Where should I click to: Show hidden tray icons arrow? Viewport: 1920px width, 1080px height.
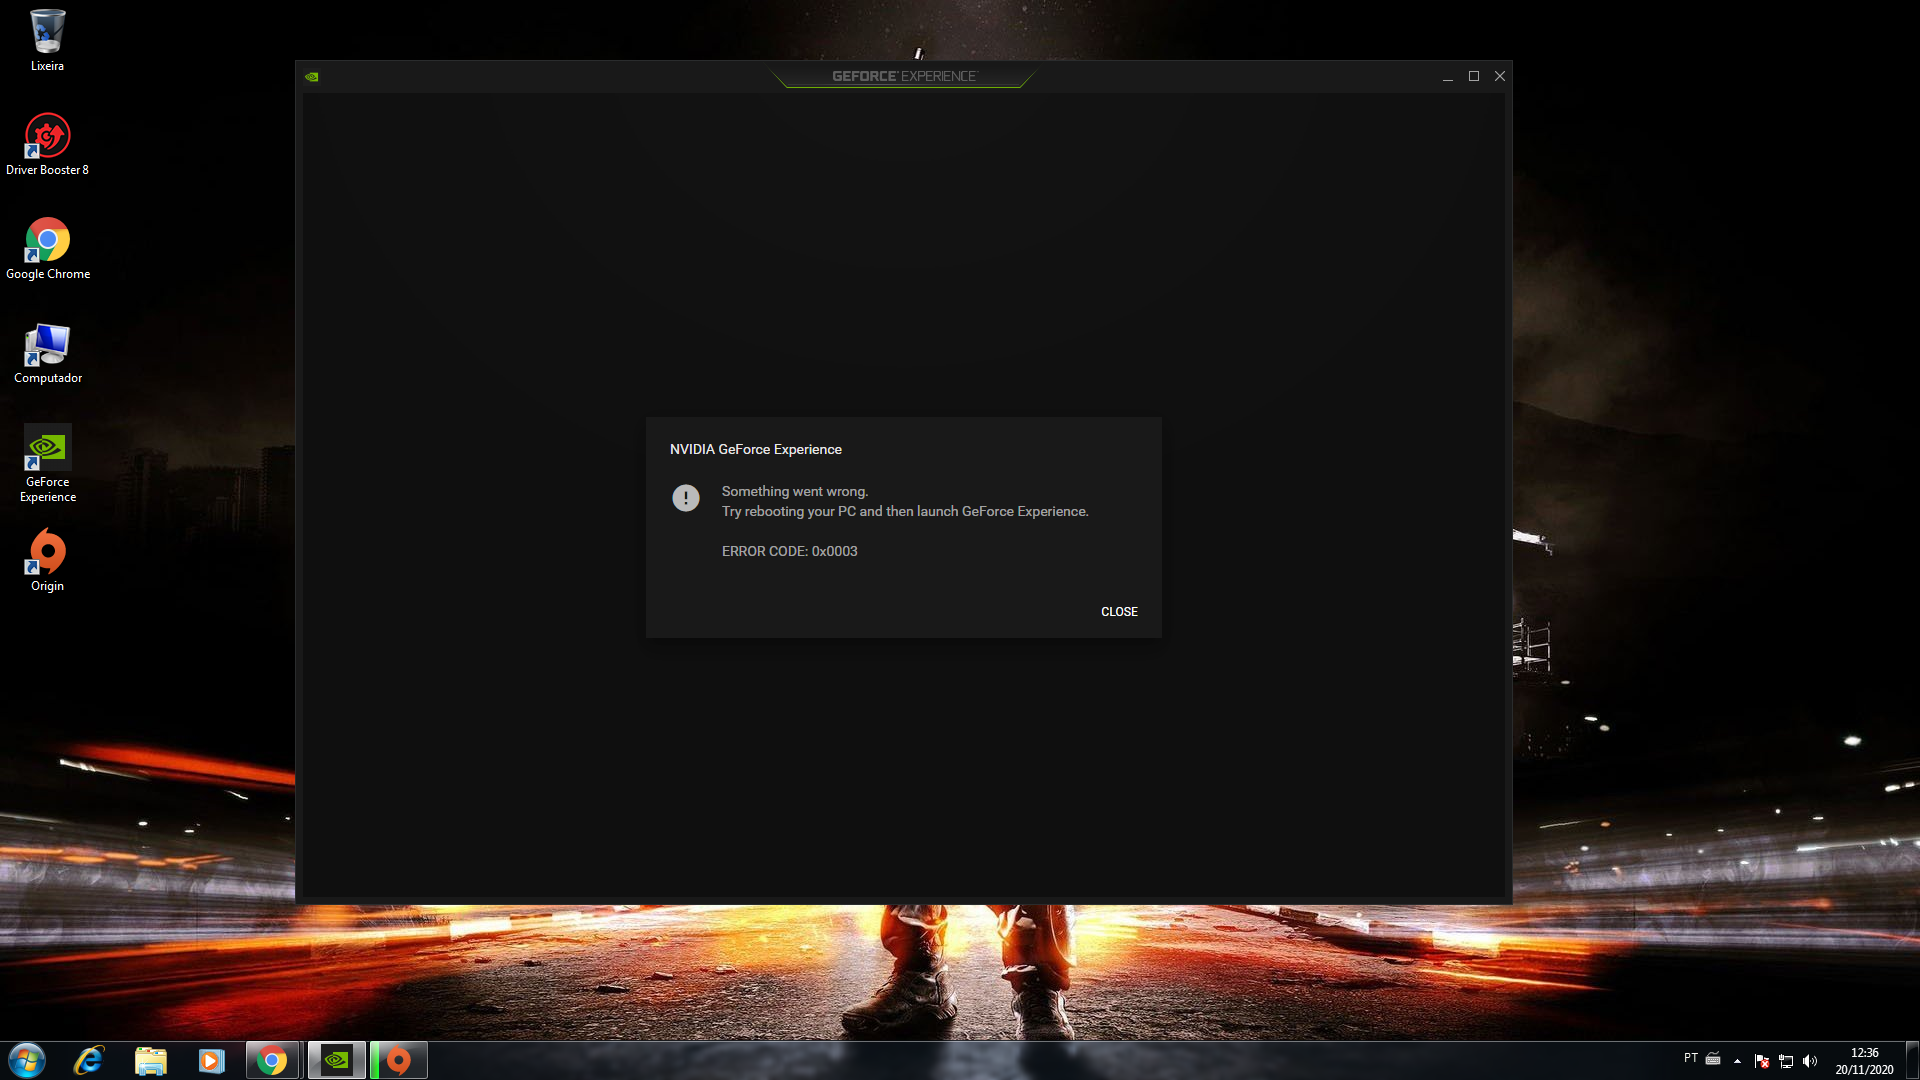(1738, 1061)
